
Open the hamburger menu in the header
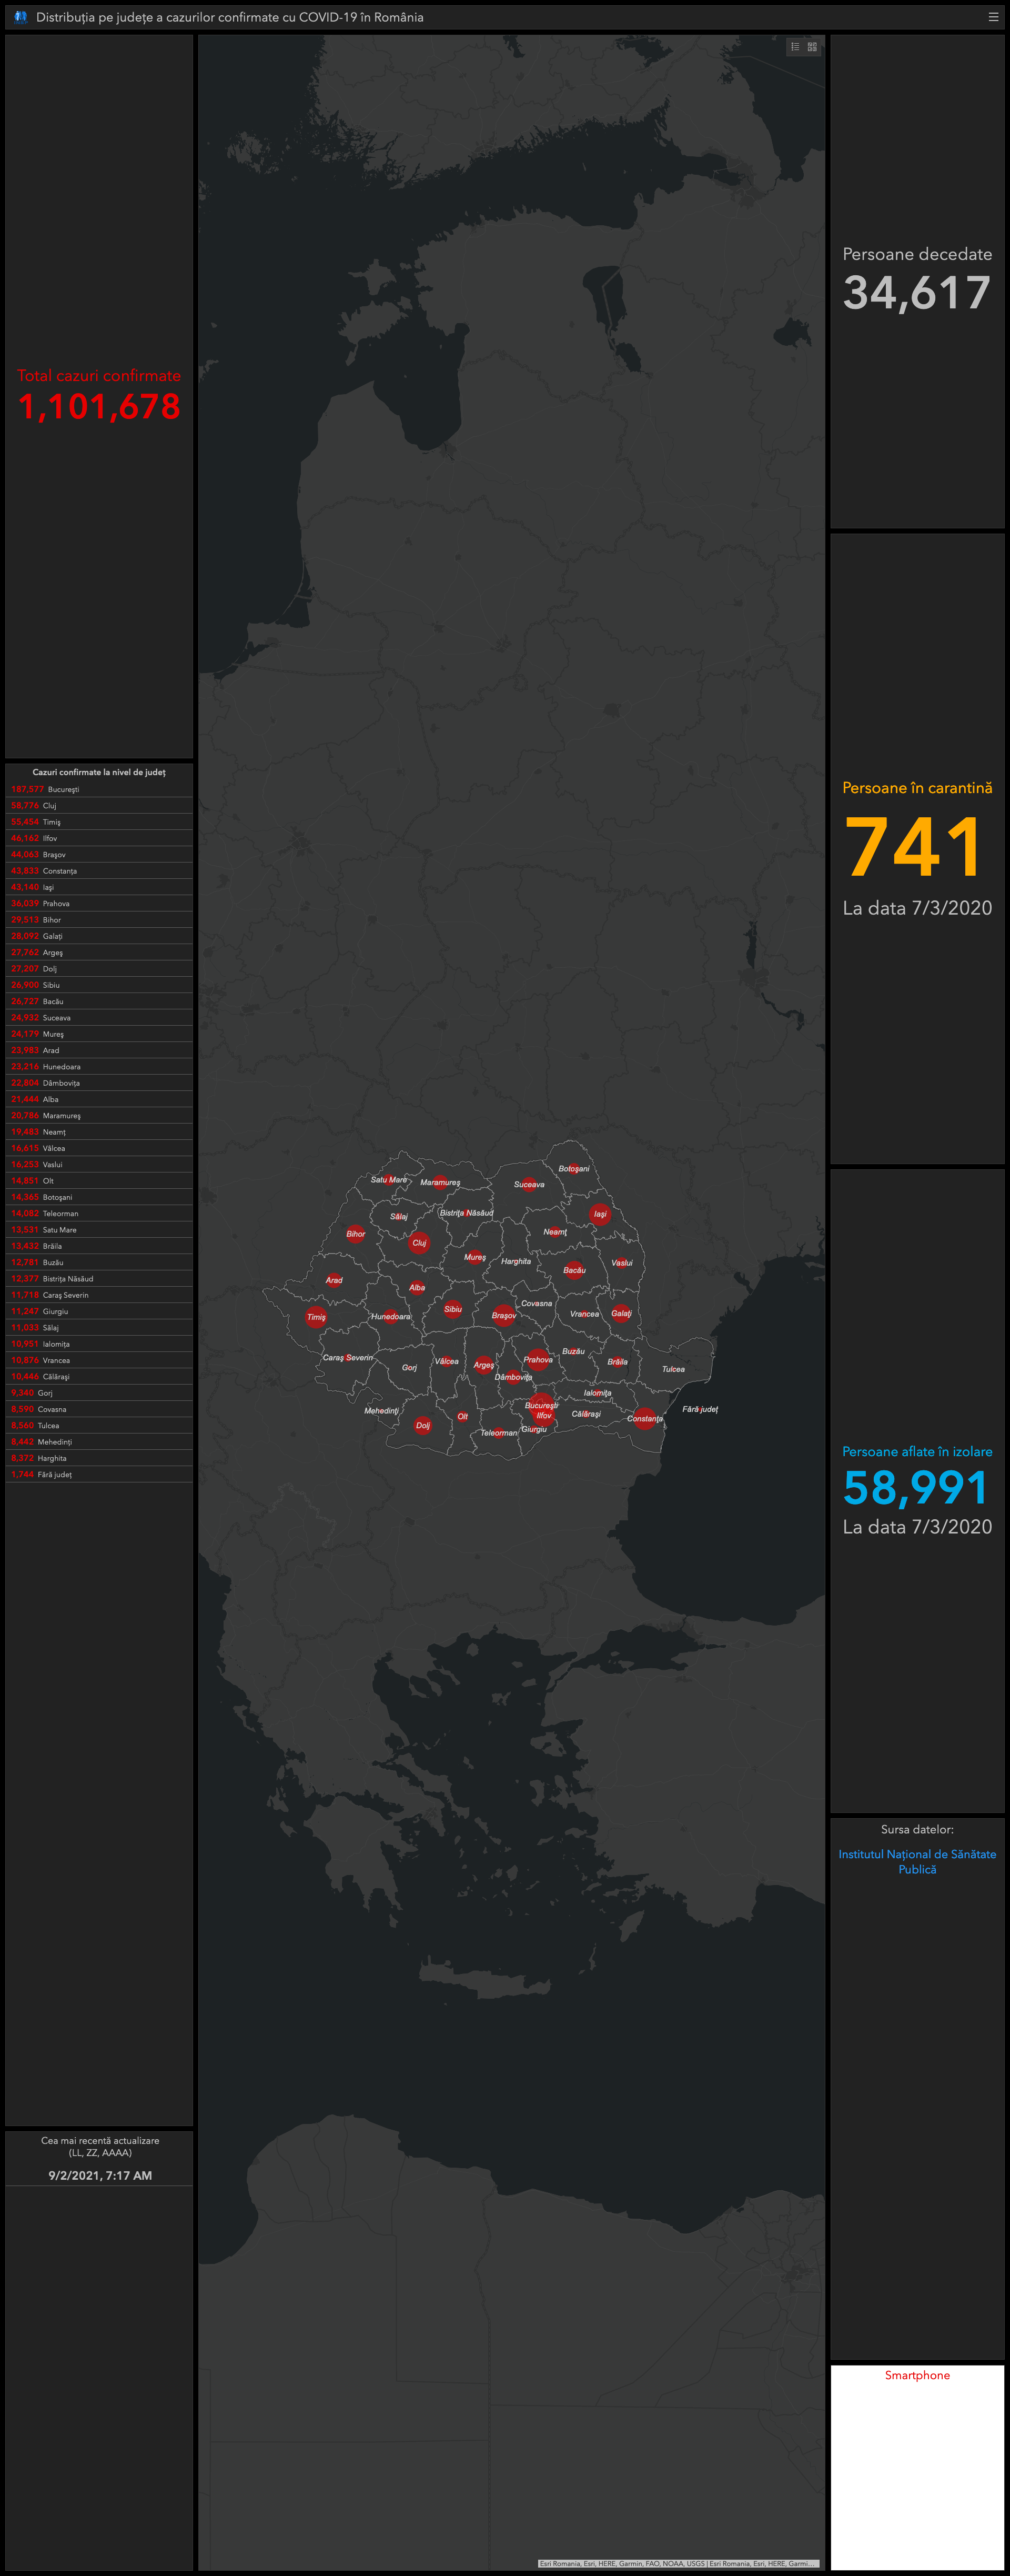pyautogui.click(x=993, y=17)
